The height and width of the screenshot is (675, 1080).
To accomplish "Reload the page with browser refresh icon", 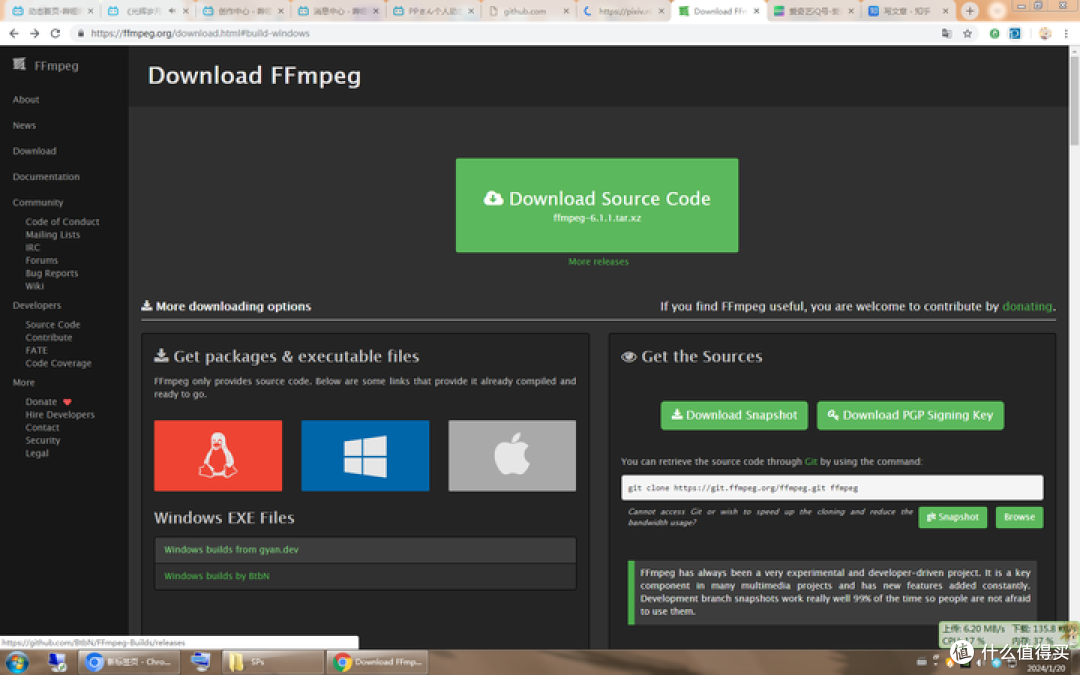I will (x=55, y=33).
